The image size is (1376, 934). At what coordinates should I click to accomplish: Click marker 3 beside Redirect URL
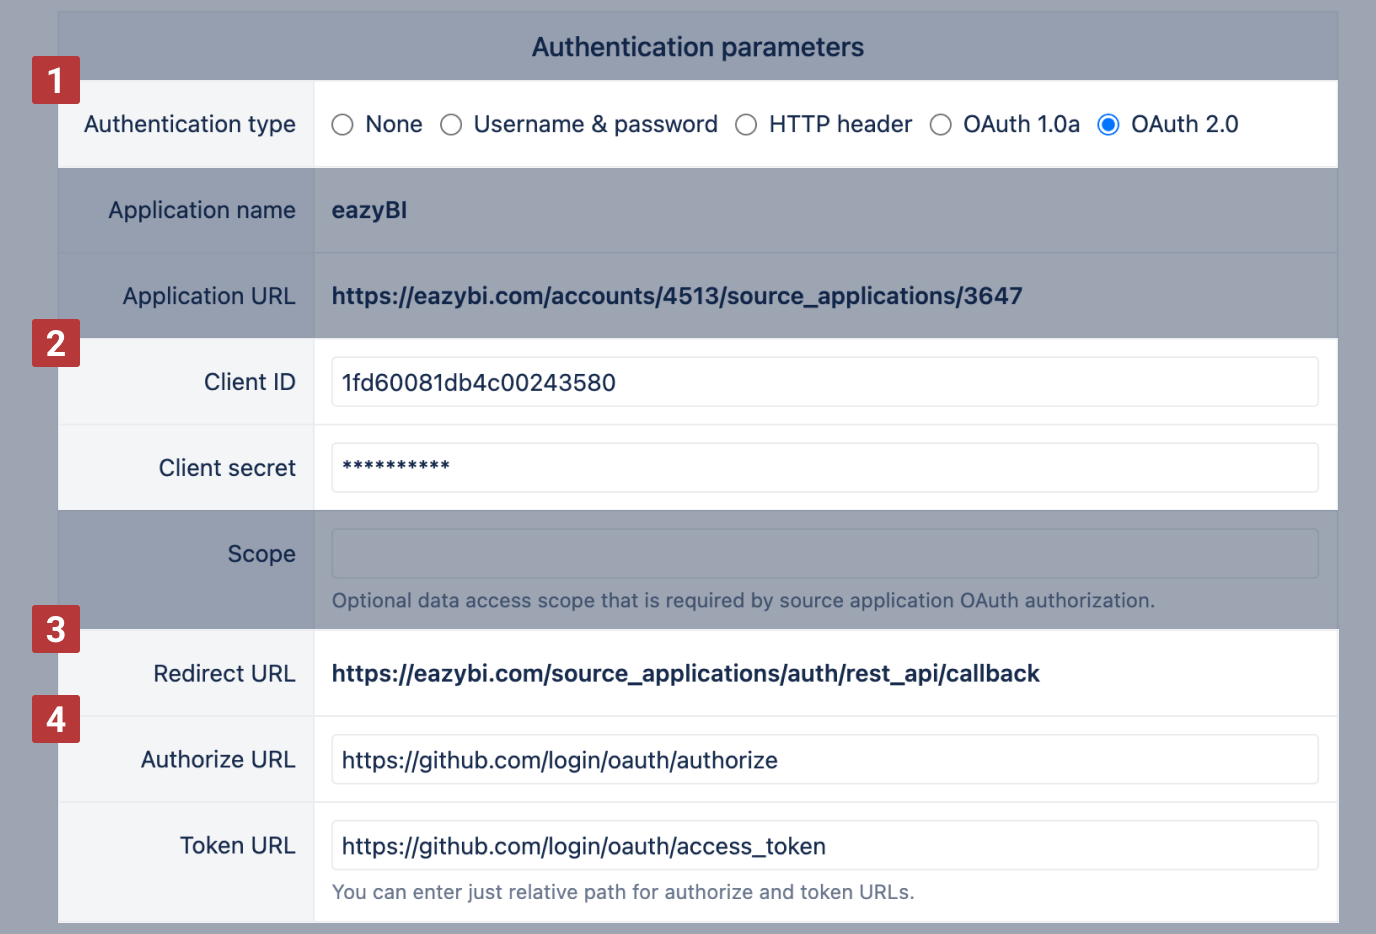56,630
